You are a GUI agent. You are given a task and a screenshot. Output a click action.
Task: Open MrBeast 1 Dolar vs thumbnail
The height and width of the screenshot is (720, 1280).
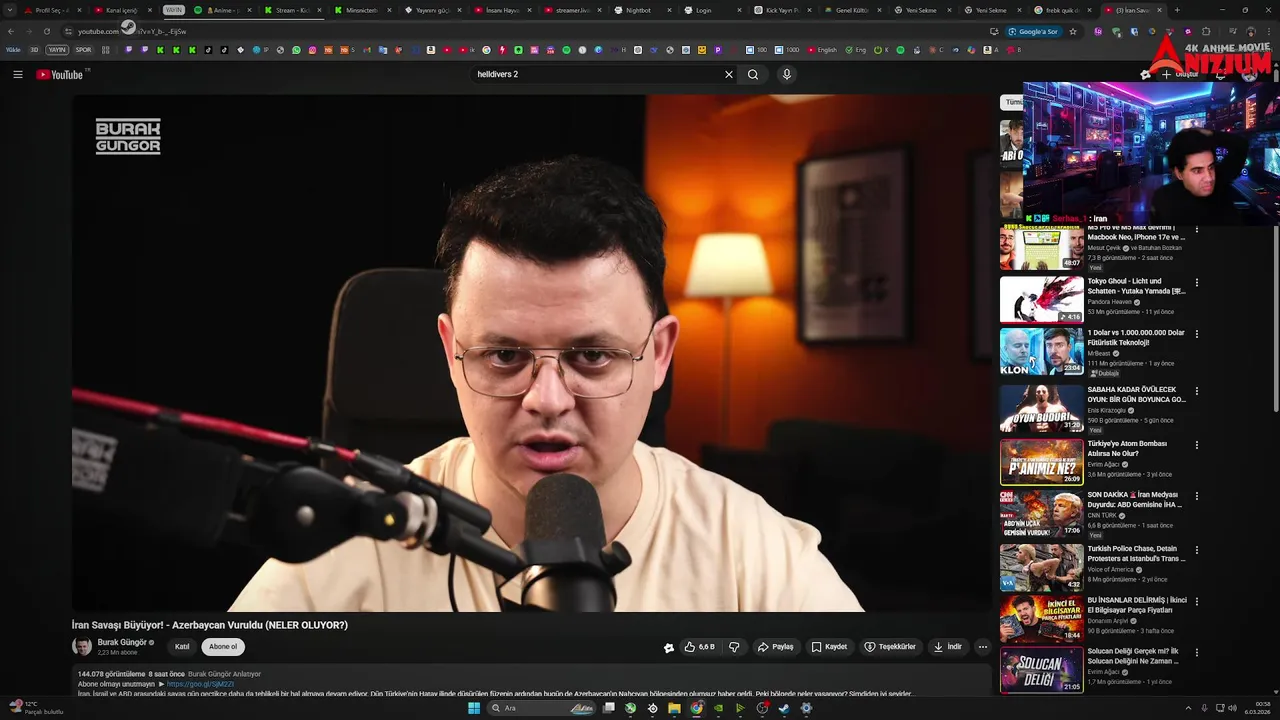tap(1041, 351)
